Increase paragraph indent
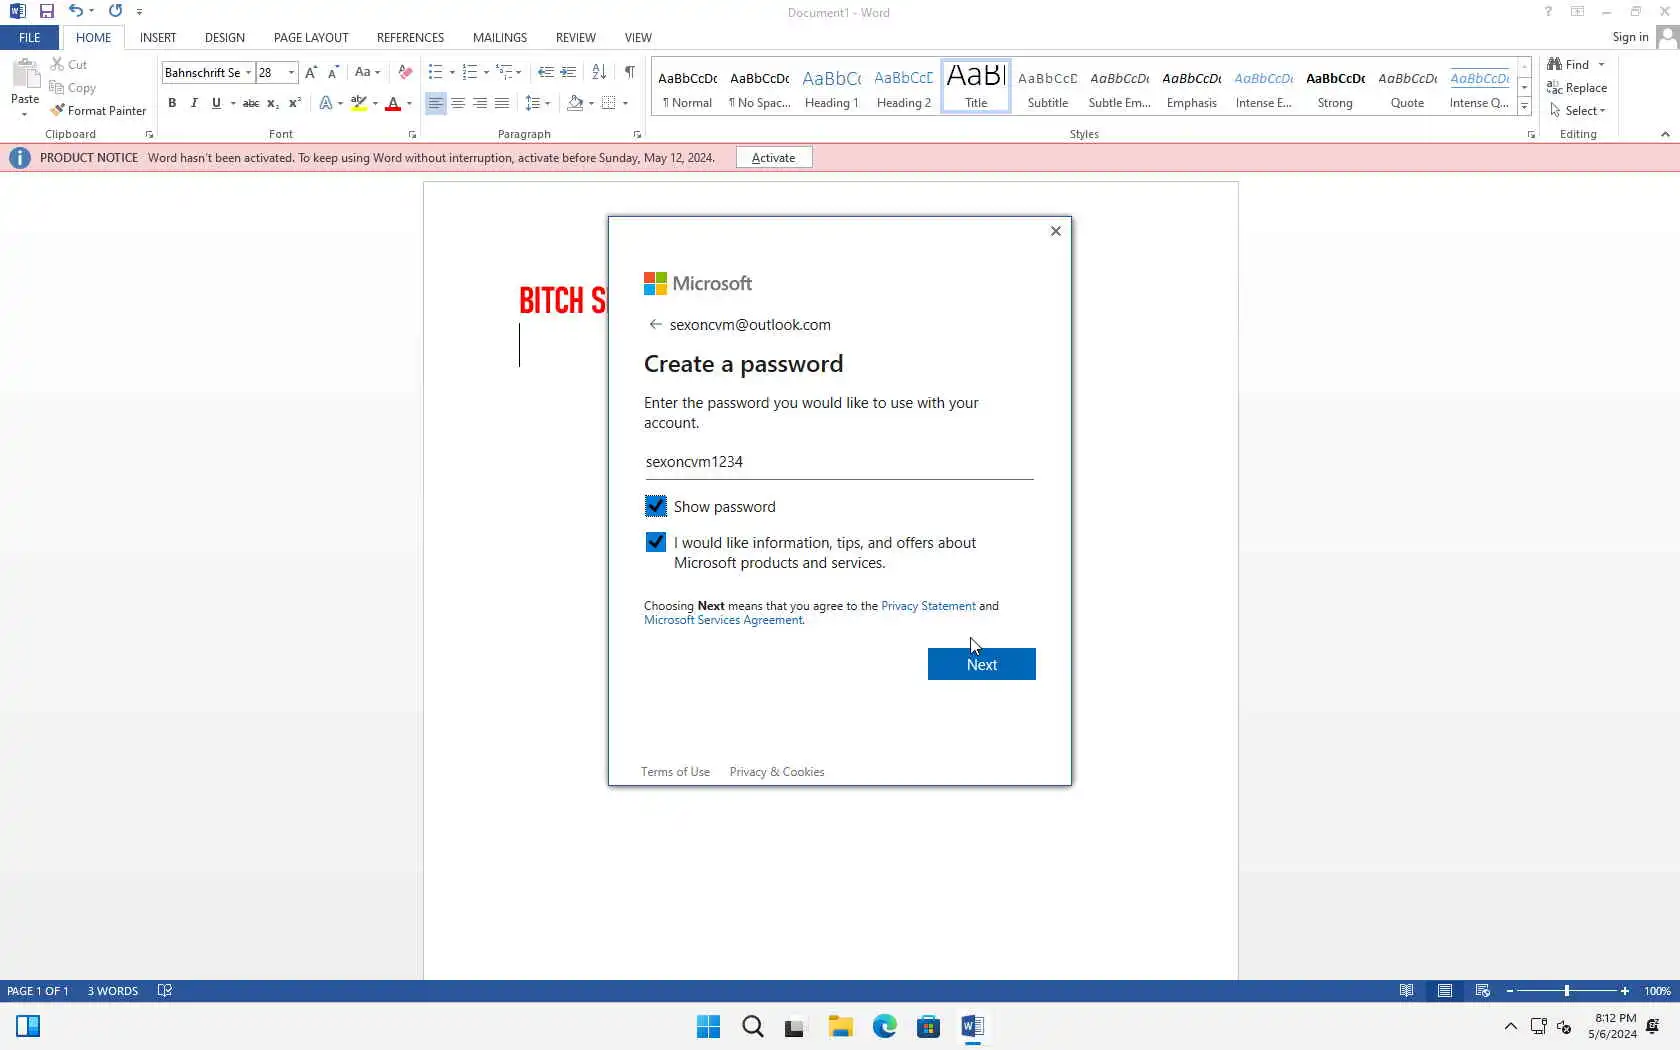 (568, 72)
